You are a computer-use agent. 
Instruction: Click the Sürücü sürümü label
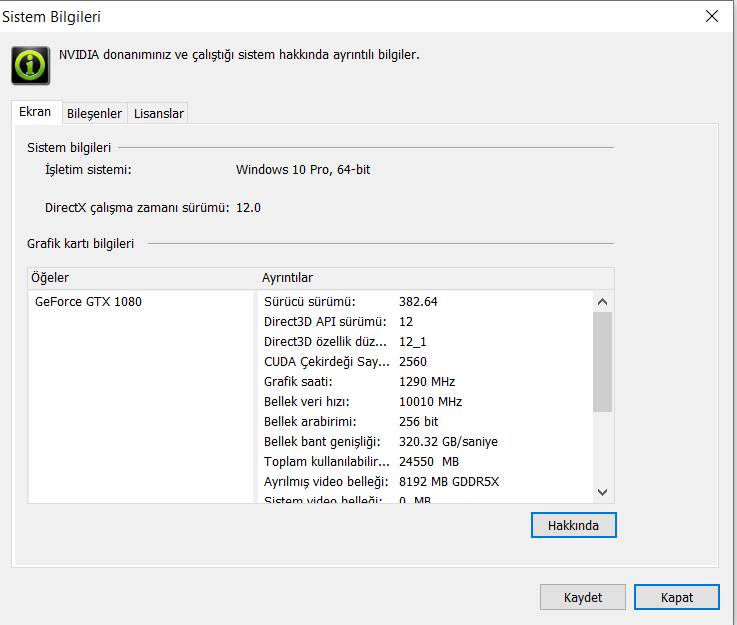click(310, 302)
